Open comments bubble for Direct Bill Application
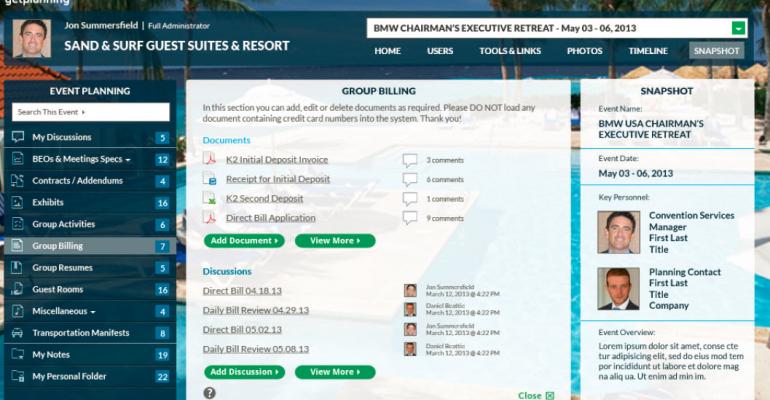Image resolution: width=770 pixels, height=400 pixels. pyautogui.click(x=410, y=218)
